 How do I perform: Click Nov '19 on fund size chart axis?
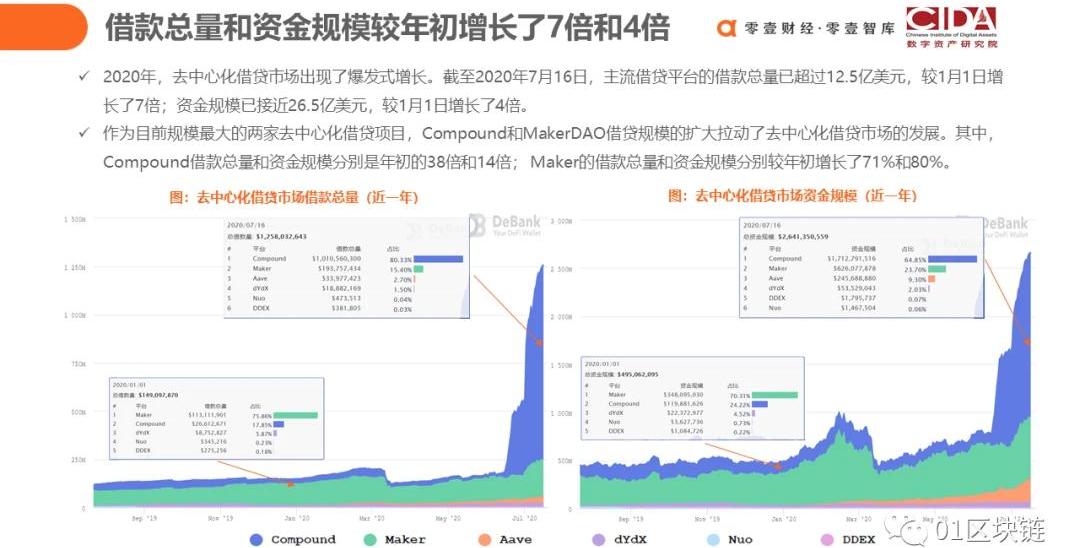705,518
